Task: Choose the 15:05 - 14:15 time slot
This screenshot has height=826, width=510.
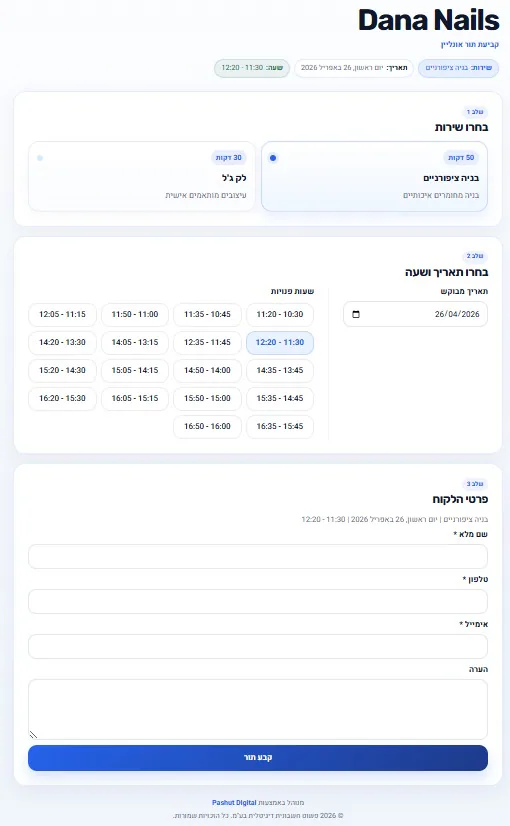Action: [x=135, y=370]
